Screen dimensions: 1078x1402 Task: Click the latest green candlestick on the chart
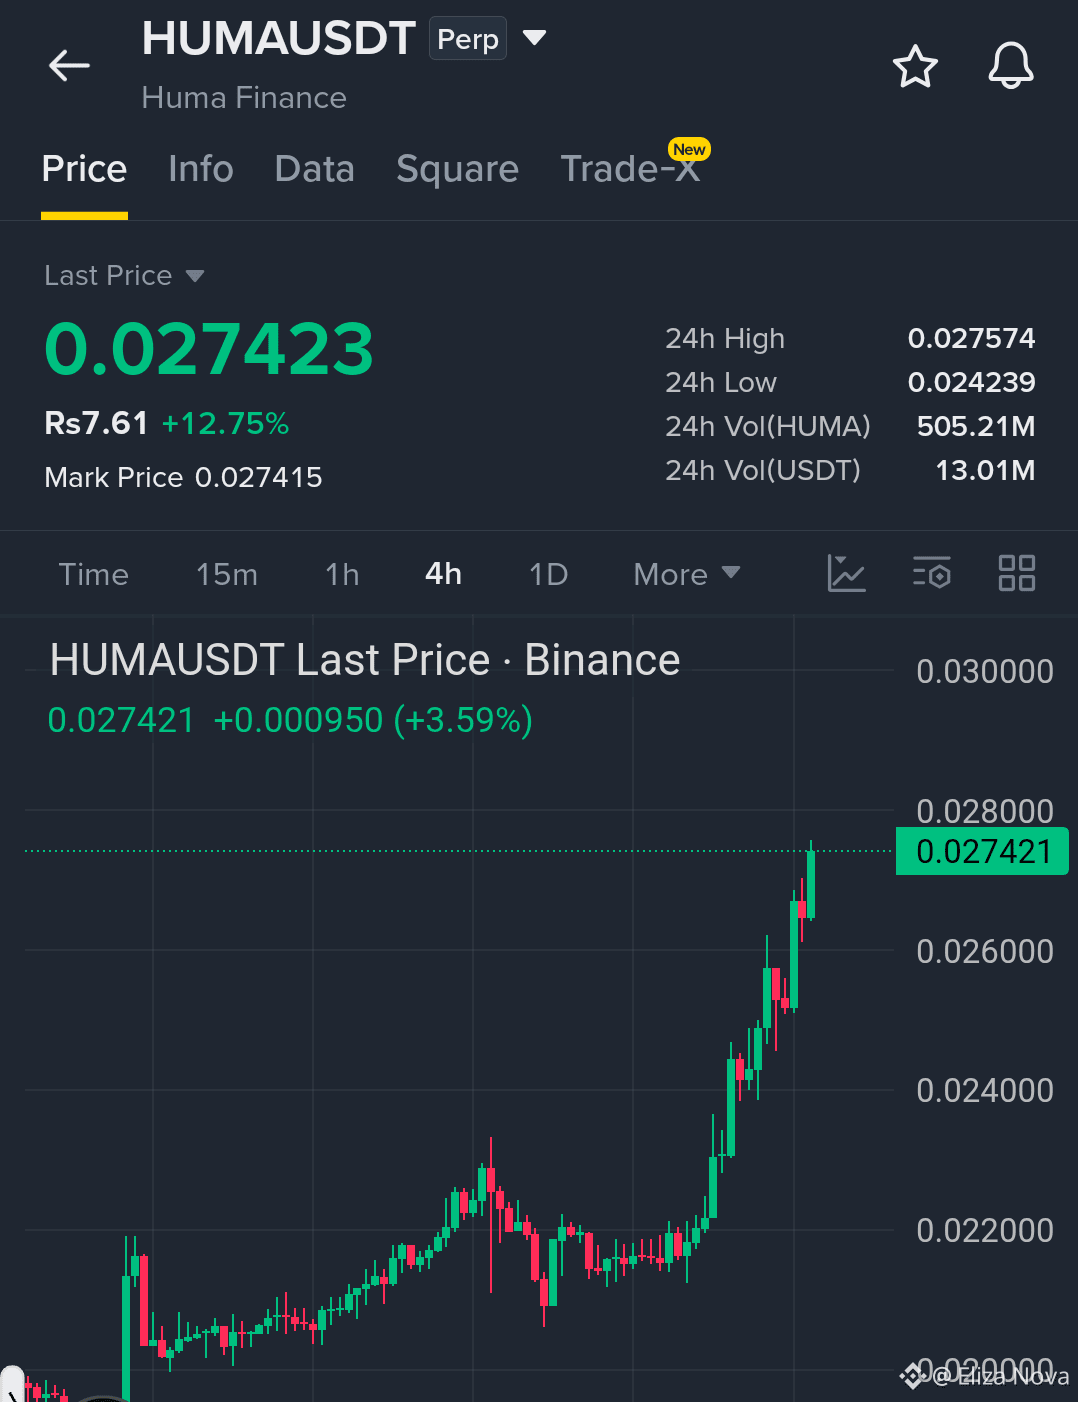pos(811,882)
